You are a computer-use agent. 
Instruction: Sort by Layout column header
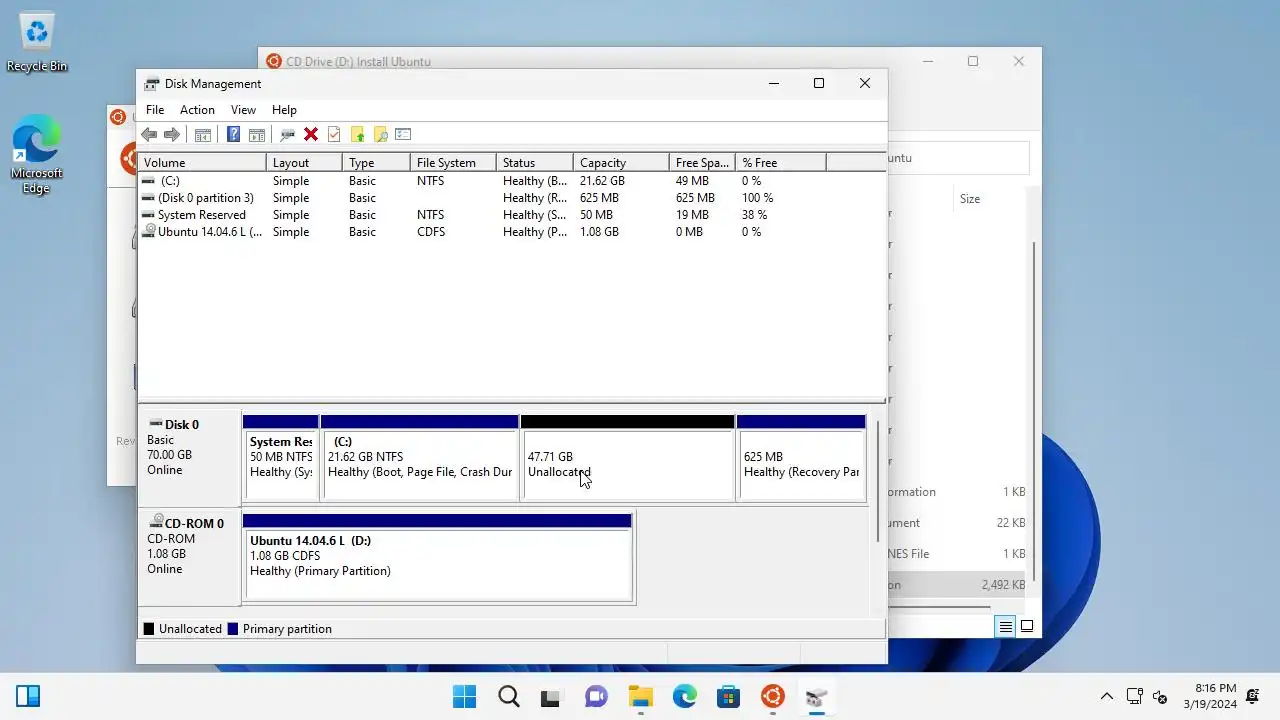coord(304,162)
